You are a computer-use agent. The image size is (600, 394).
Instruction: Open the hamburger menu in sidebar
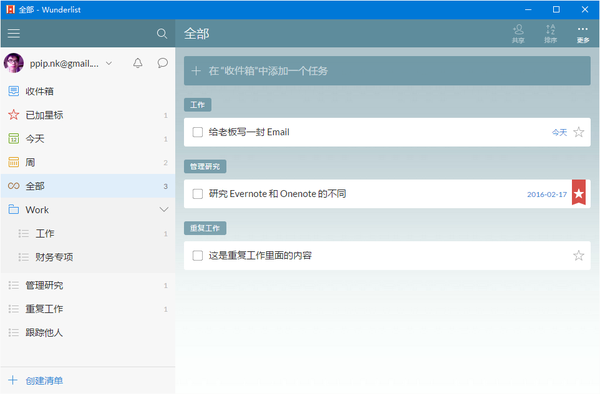(14, 33)
